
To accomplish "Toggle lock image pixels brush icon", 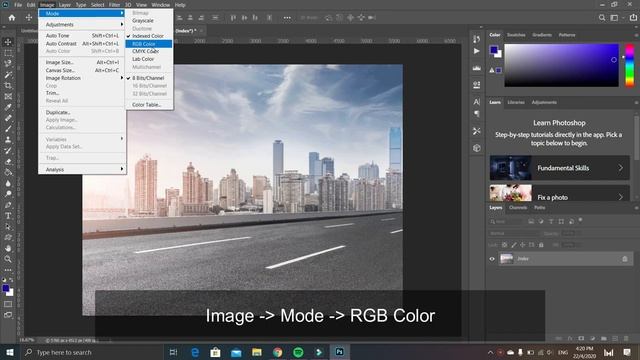I will pos(514,245).
